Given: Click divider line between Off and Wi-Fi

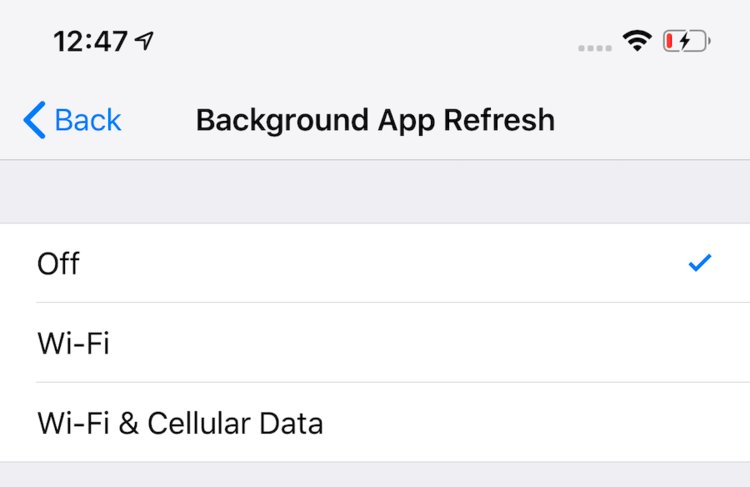Looking at the screenshot, I should 375,302.
